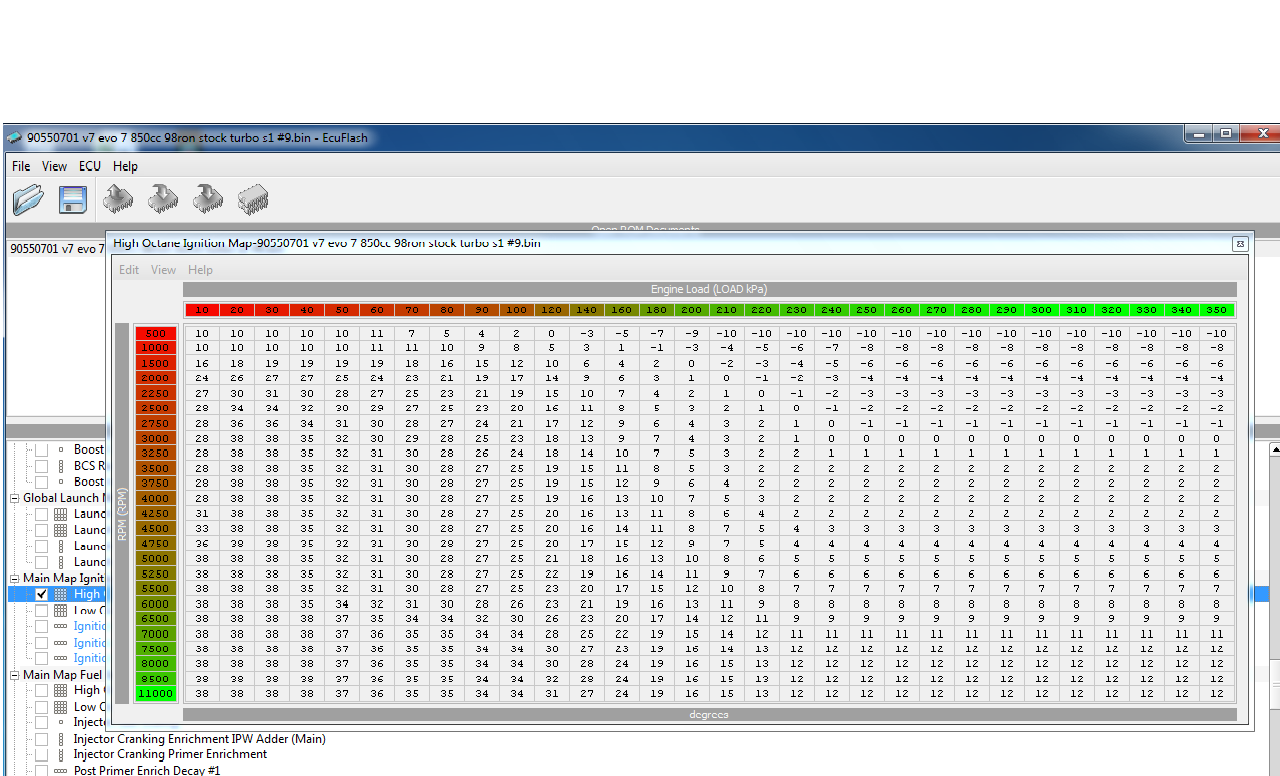
Task: Click the EcuFlash app icon in the title bar
Action: coord(15,137)
